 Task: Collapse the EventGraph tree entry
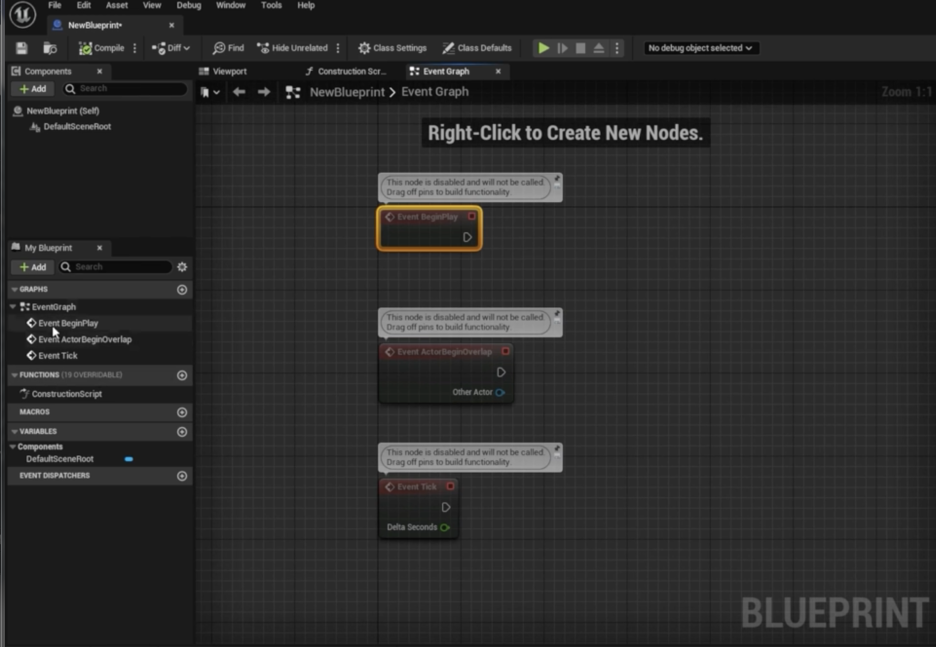pos(13,307)
